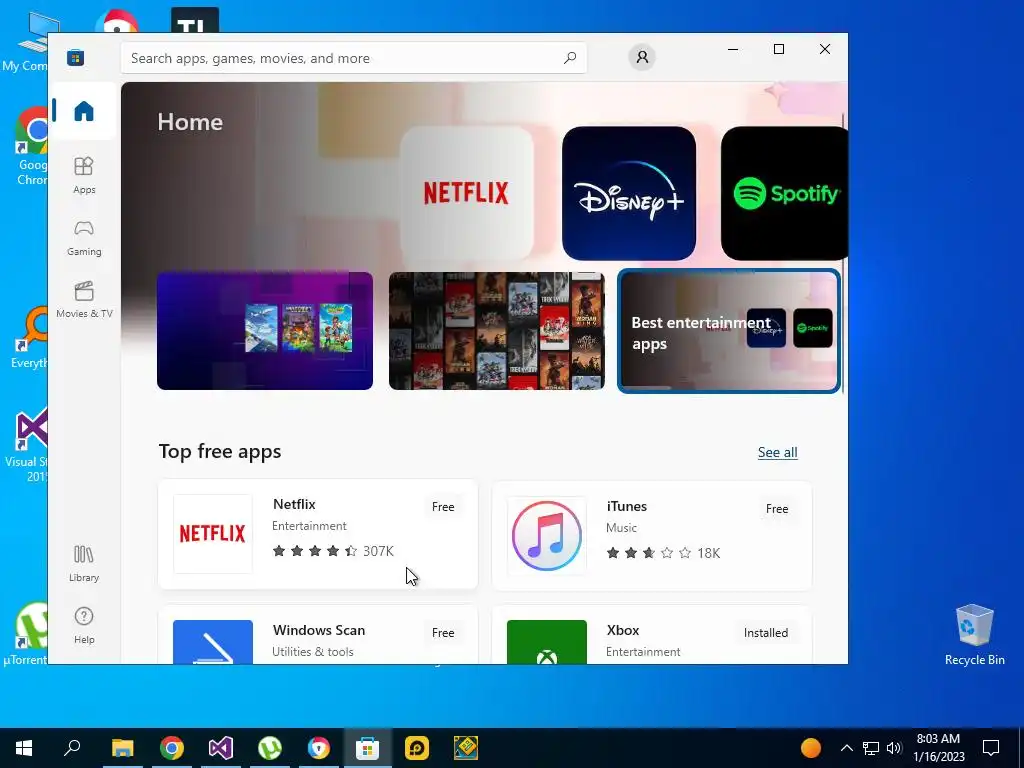The width and height of the screenshot is (1024, 768).
Task: Open the user account profile icon
Action: pyautogui.click(x=642, y=57)
